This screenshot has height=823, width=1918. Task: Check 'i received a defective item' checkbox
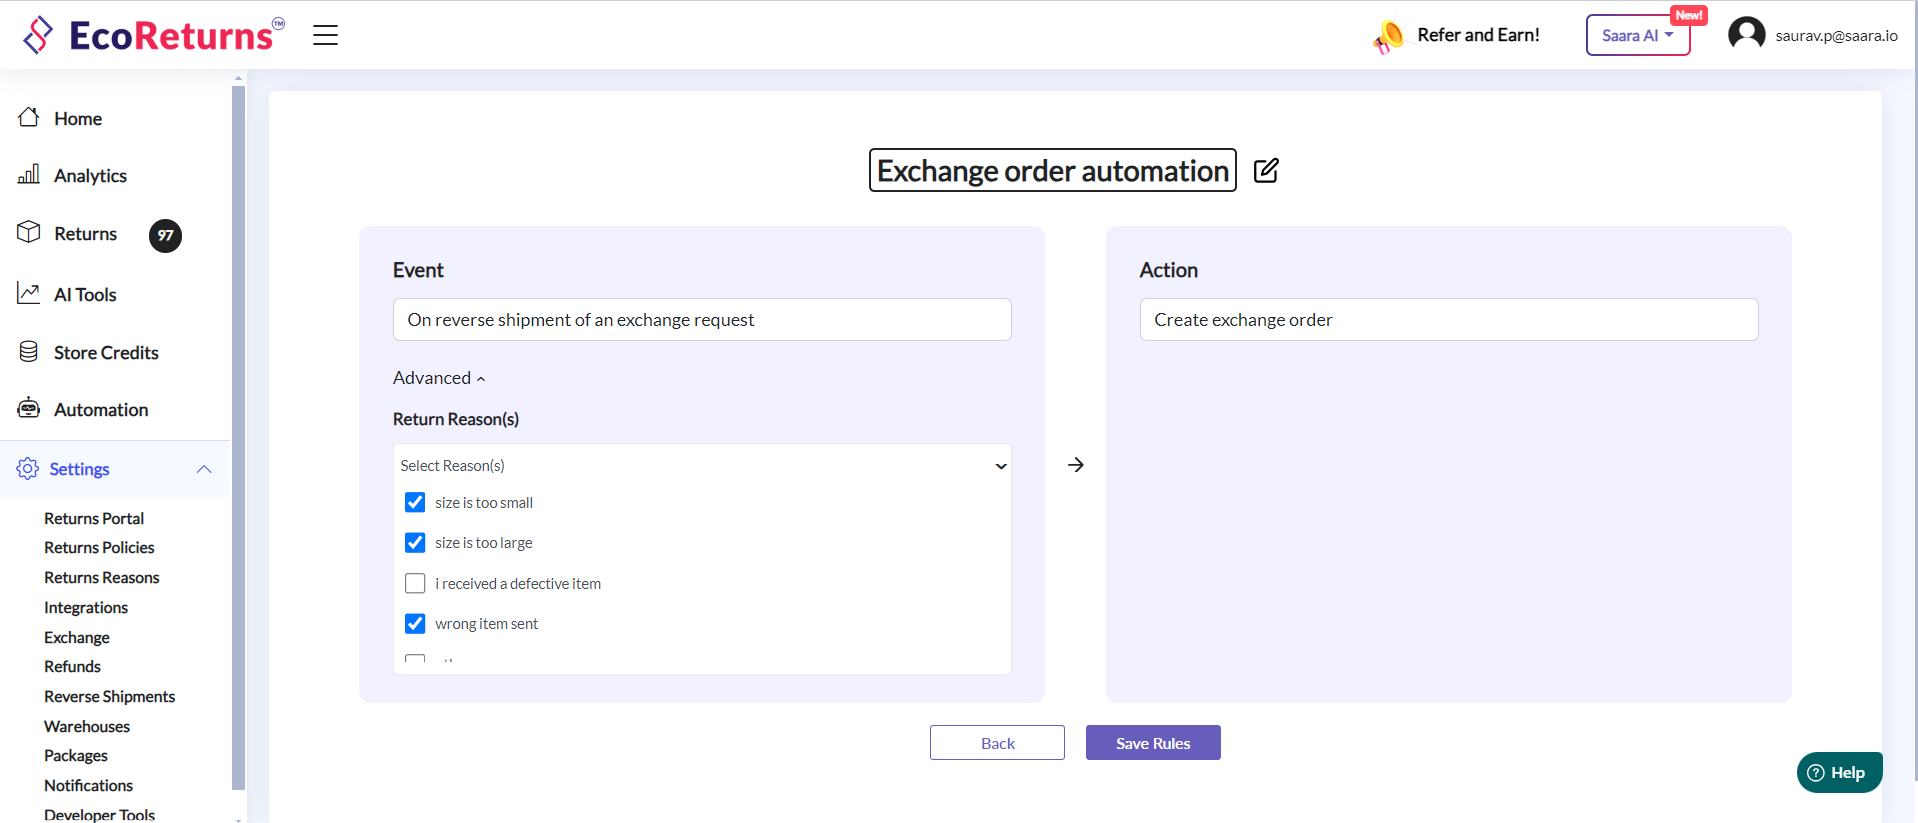point(415,583)
